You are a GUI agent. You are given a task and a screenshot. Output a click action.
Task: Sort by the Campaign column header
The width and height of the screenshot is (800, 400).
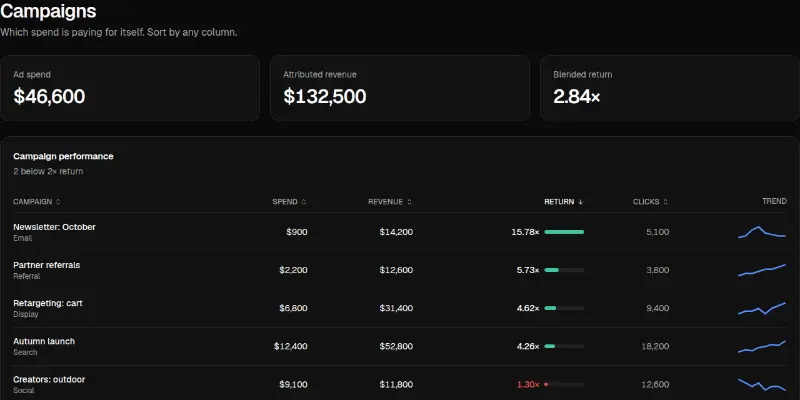(x=37, y=202)
